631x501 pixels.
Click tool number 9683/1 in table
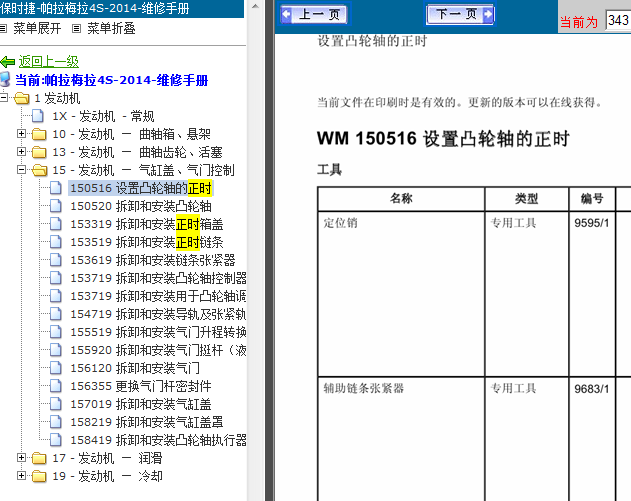592,389
